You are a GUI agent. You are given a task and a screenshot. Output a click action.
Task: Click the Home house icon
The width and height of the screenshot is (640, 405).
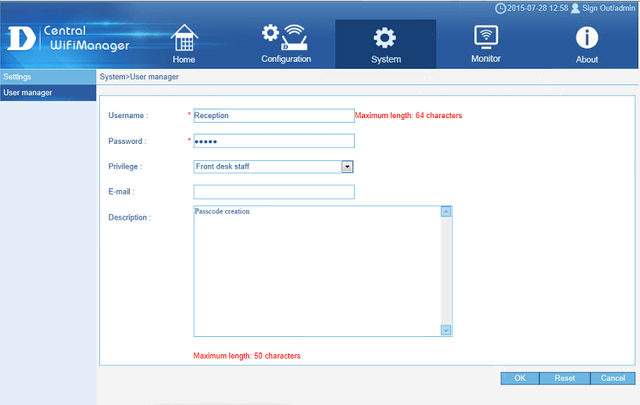[184, 37]
